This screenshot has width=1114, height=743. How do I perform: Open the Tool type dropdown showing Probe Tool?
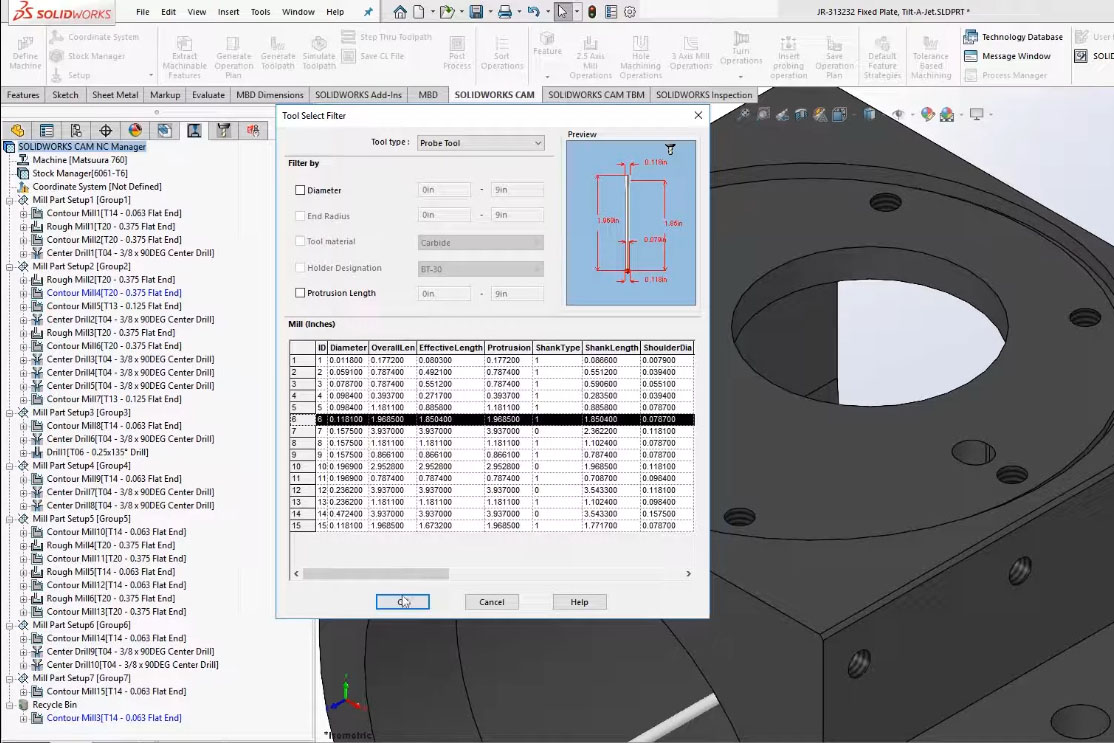pyautogui.click(x=480, y=143)
